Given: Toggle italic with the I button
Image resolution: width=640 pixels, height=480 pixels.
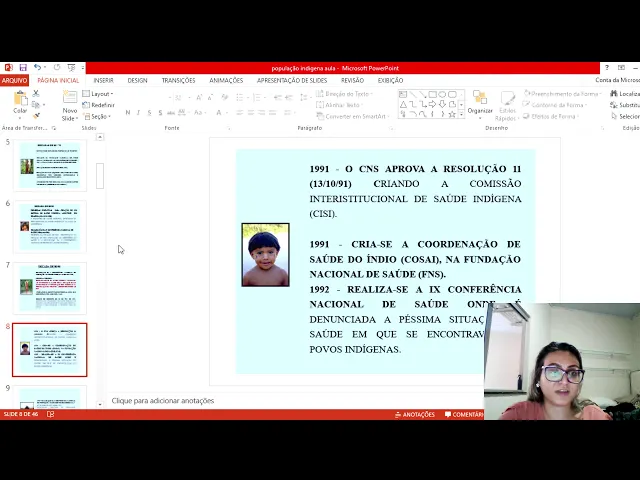Looking at the screenshot, I should (x=138, y=113).
